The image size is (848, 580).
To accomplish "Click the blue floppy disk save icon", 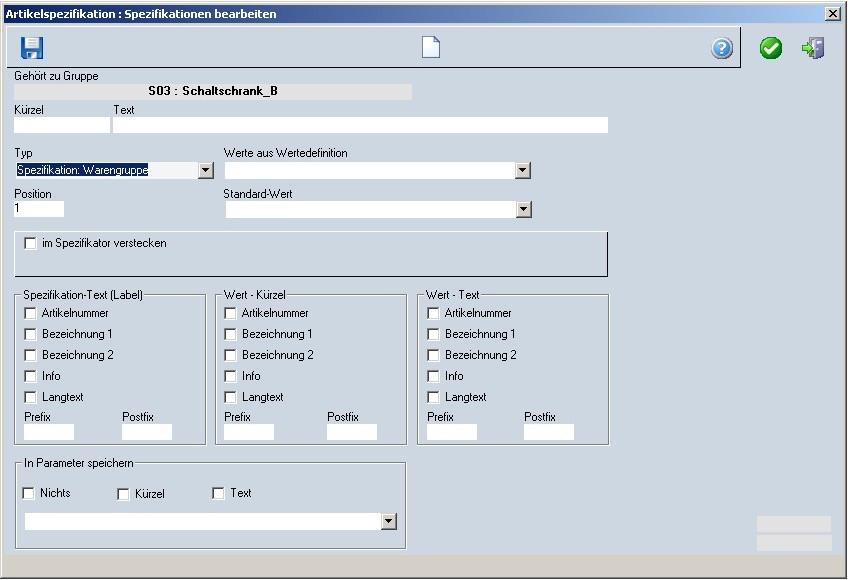I will [x=33, y=48].
